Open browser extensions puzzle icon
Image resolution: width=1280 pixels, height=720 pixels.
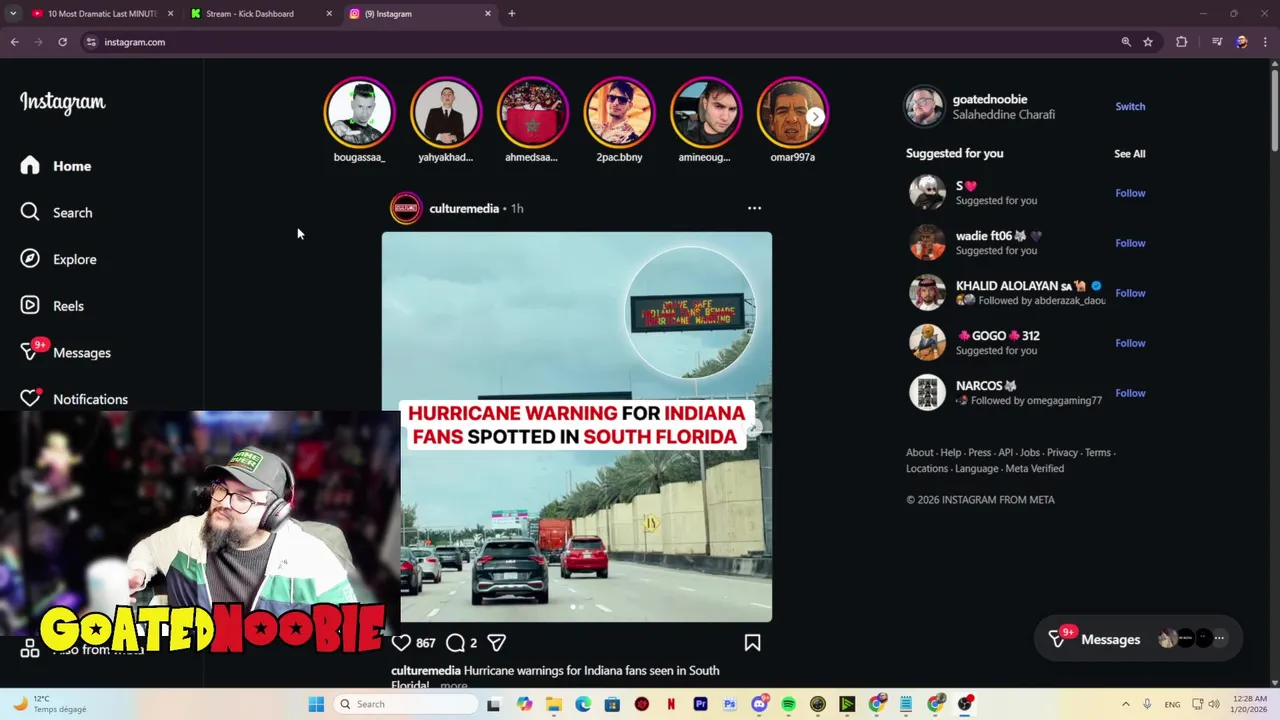(1181, 42)
